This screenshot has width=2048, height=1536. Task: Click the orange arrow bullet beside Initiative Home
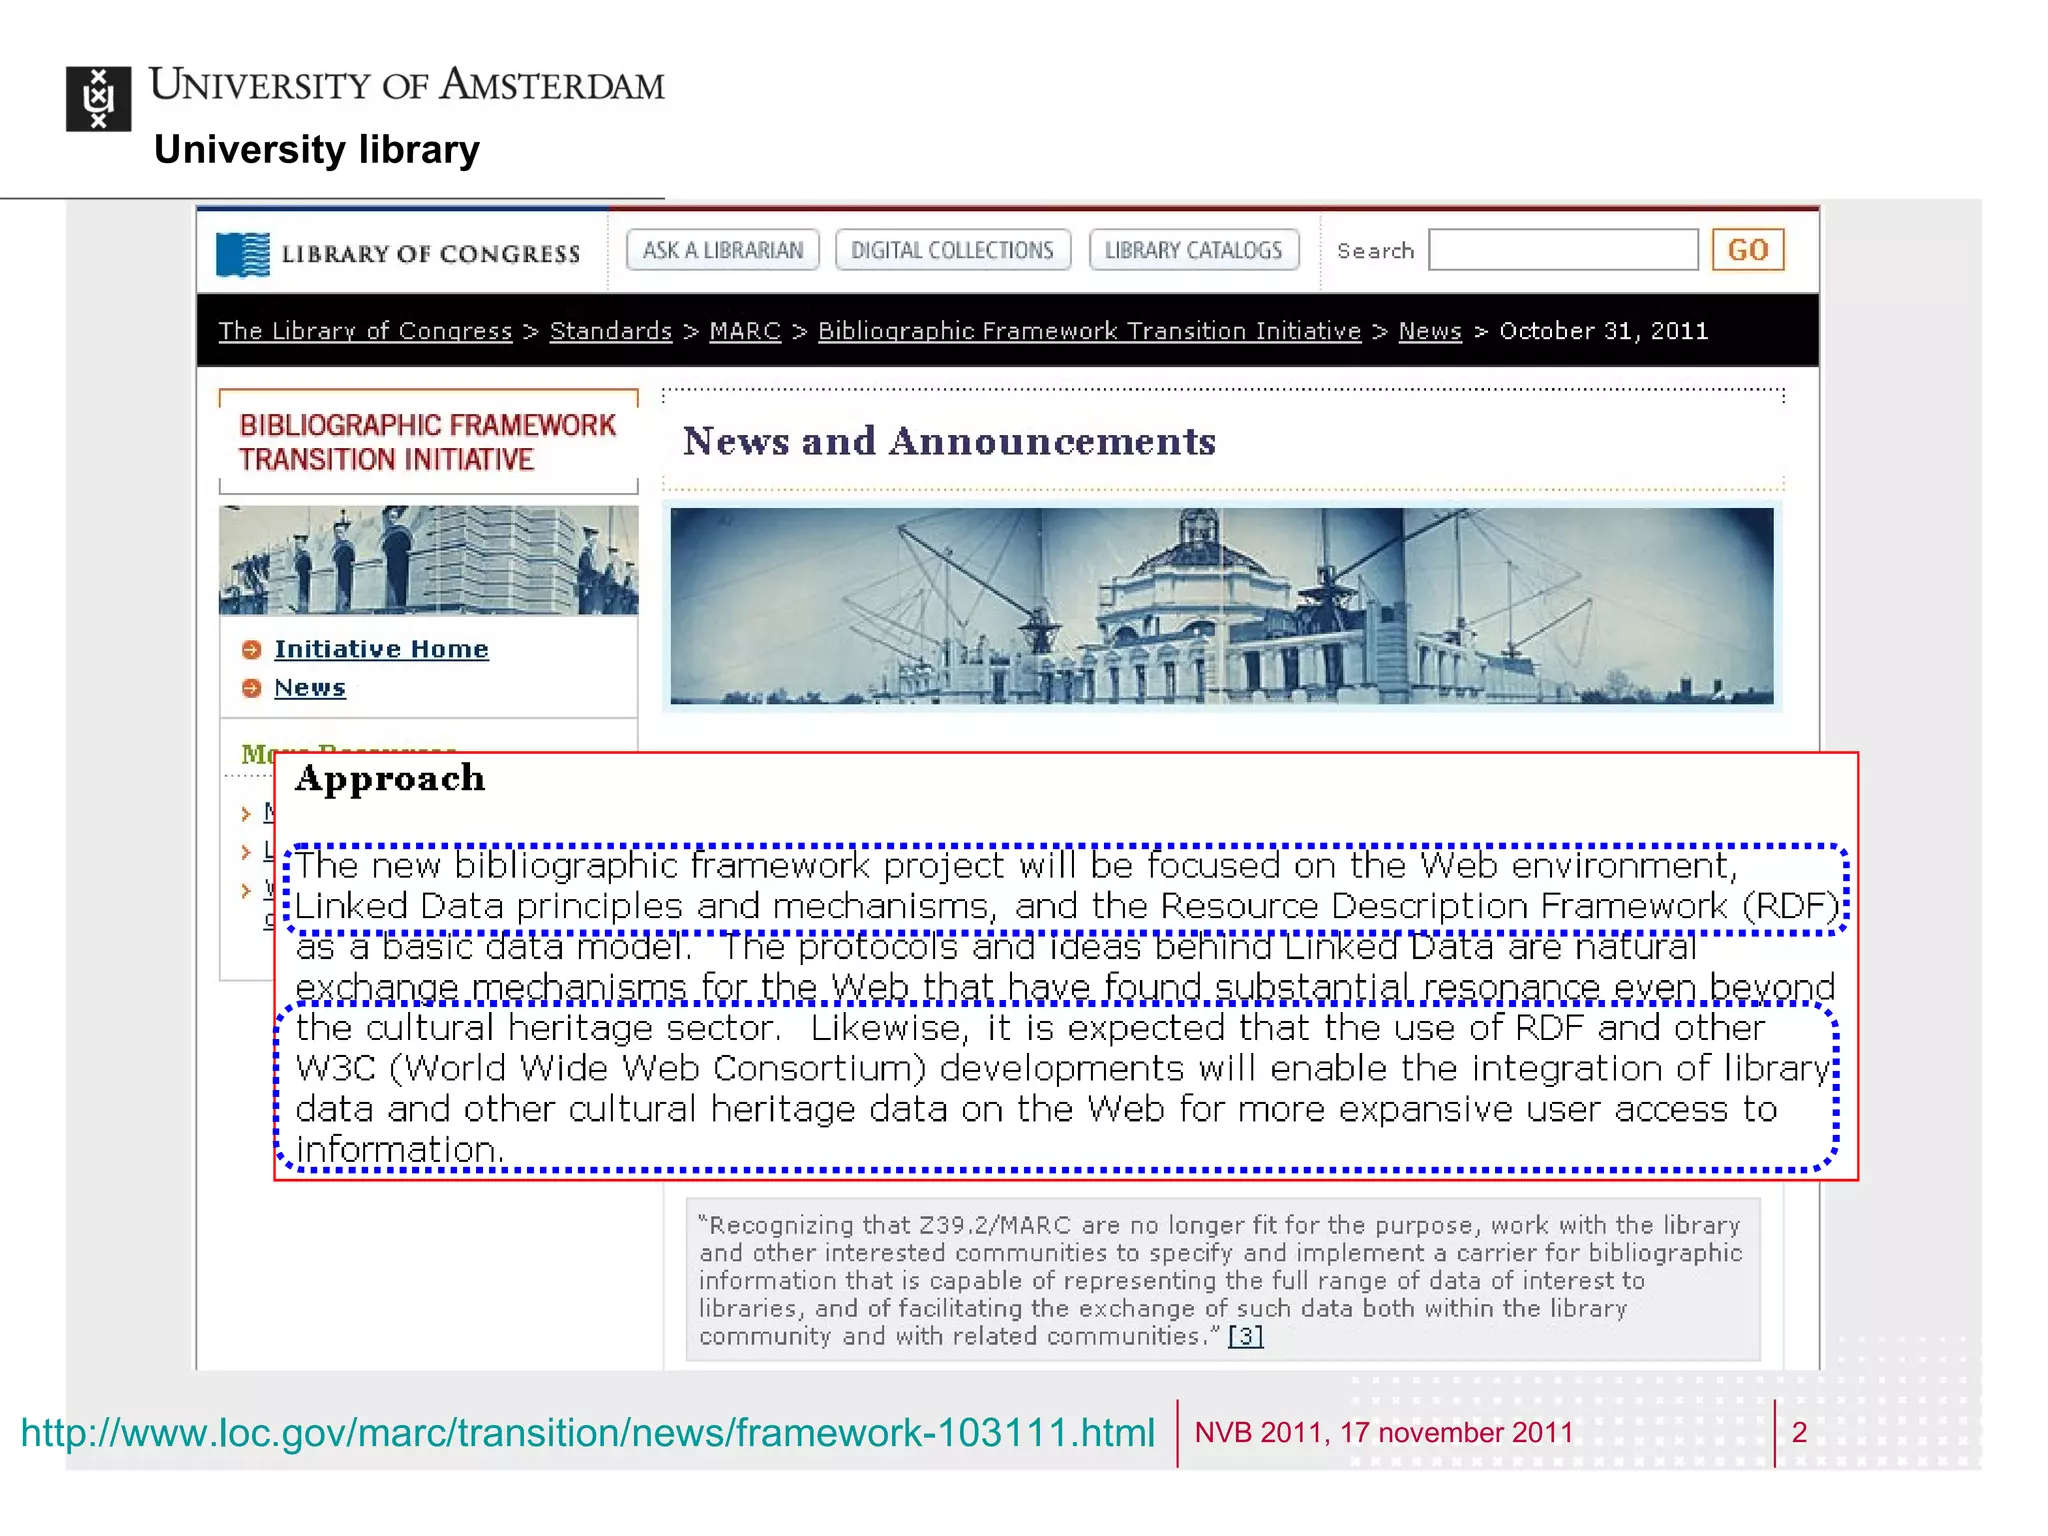pos(251,650)
